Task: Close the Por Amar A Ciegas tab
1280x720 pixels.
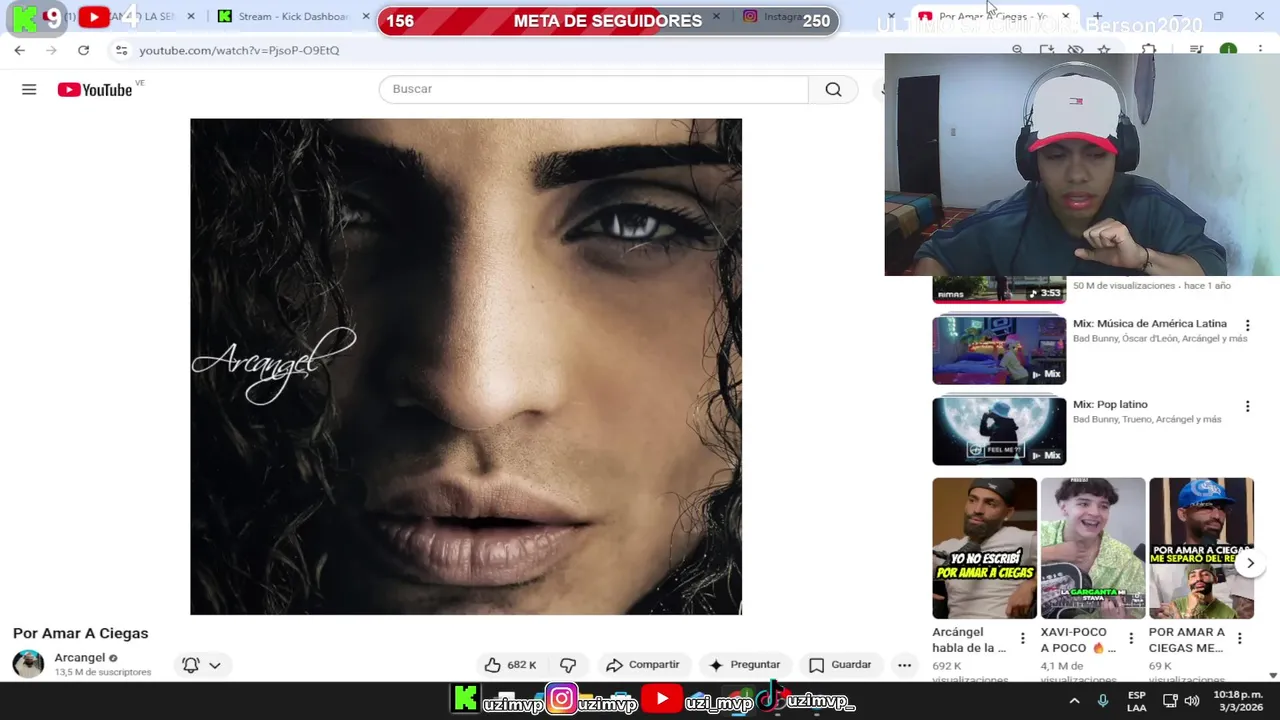Action: click(x=1065, y=16)
